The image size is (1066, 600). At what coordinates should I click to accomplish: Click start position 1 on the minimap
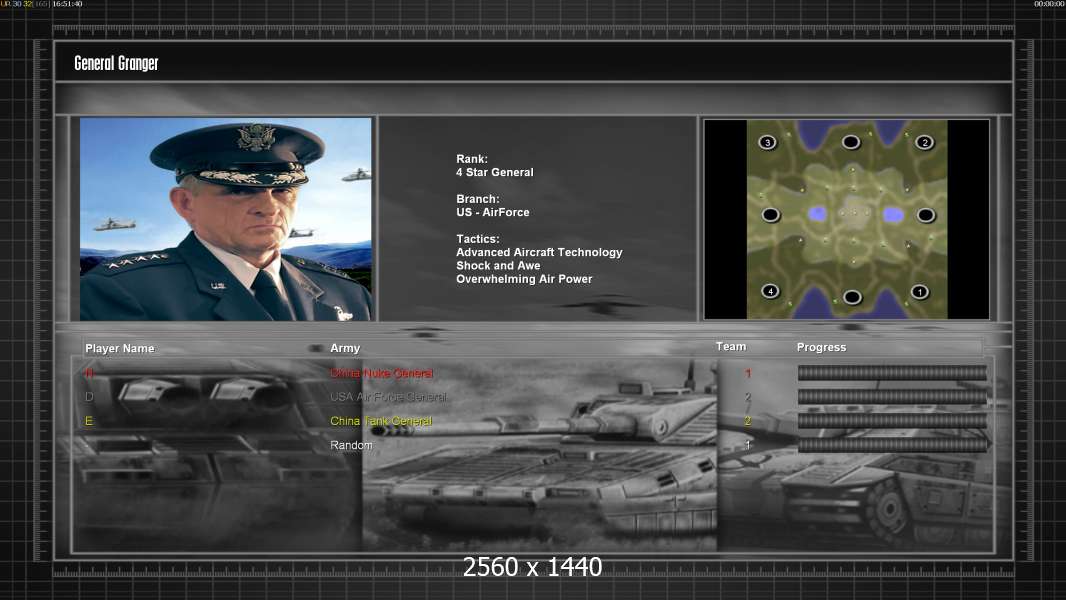click(x=919, y=292)
